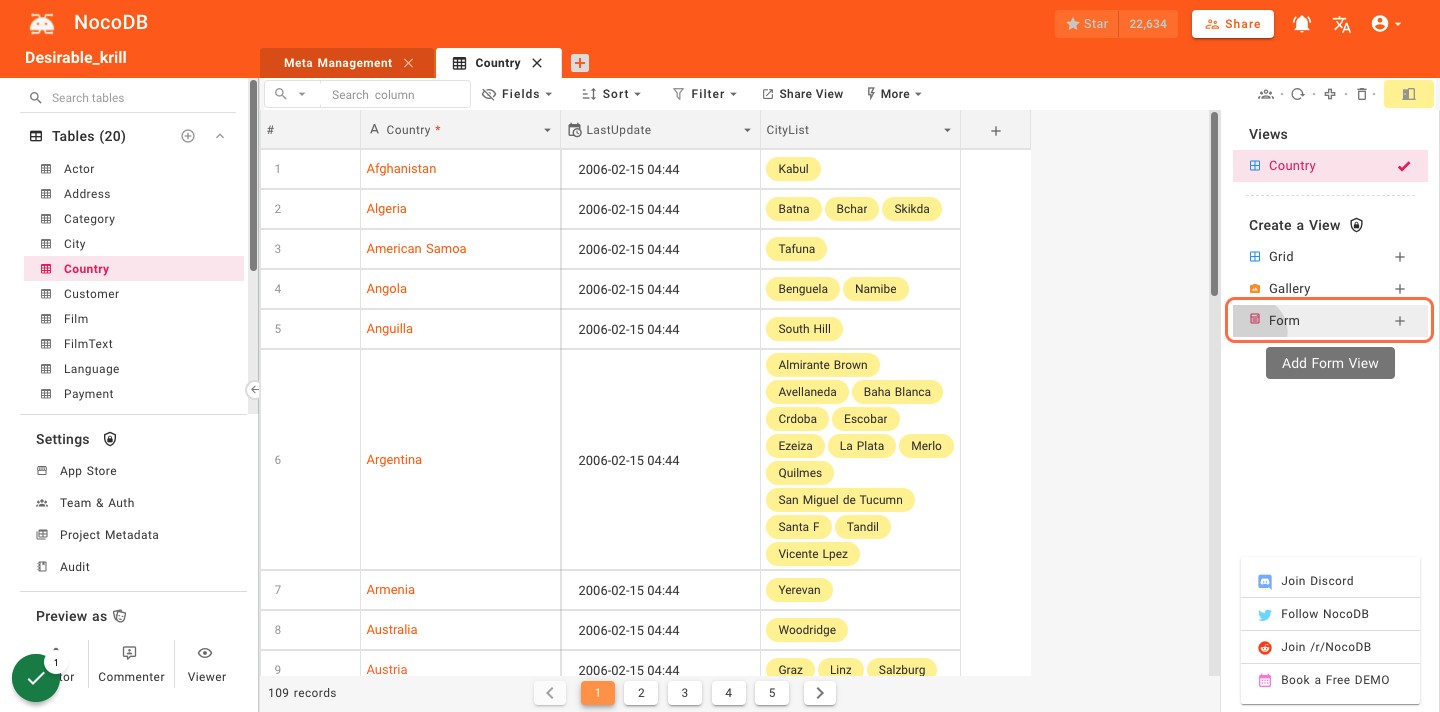Viewport: 1440px width, 712px height.
Task: Create a new Gallery view
Action: [x=1330, y=289]
